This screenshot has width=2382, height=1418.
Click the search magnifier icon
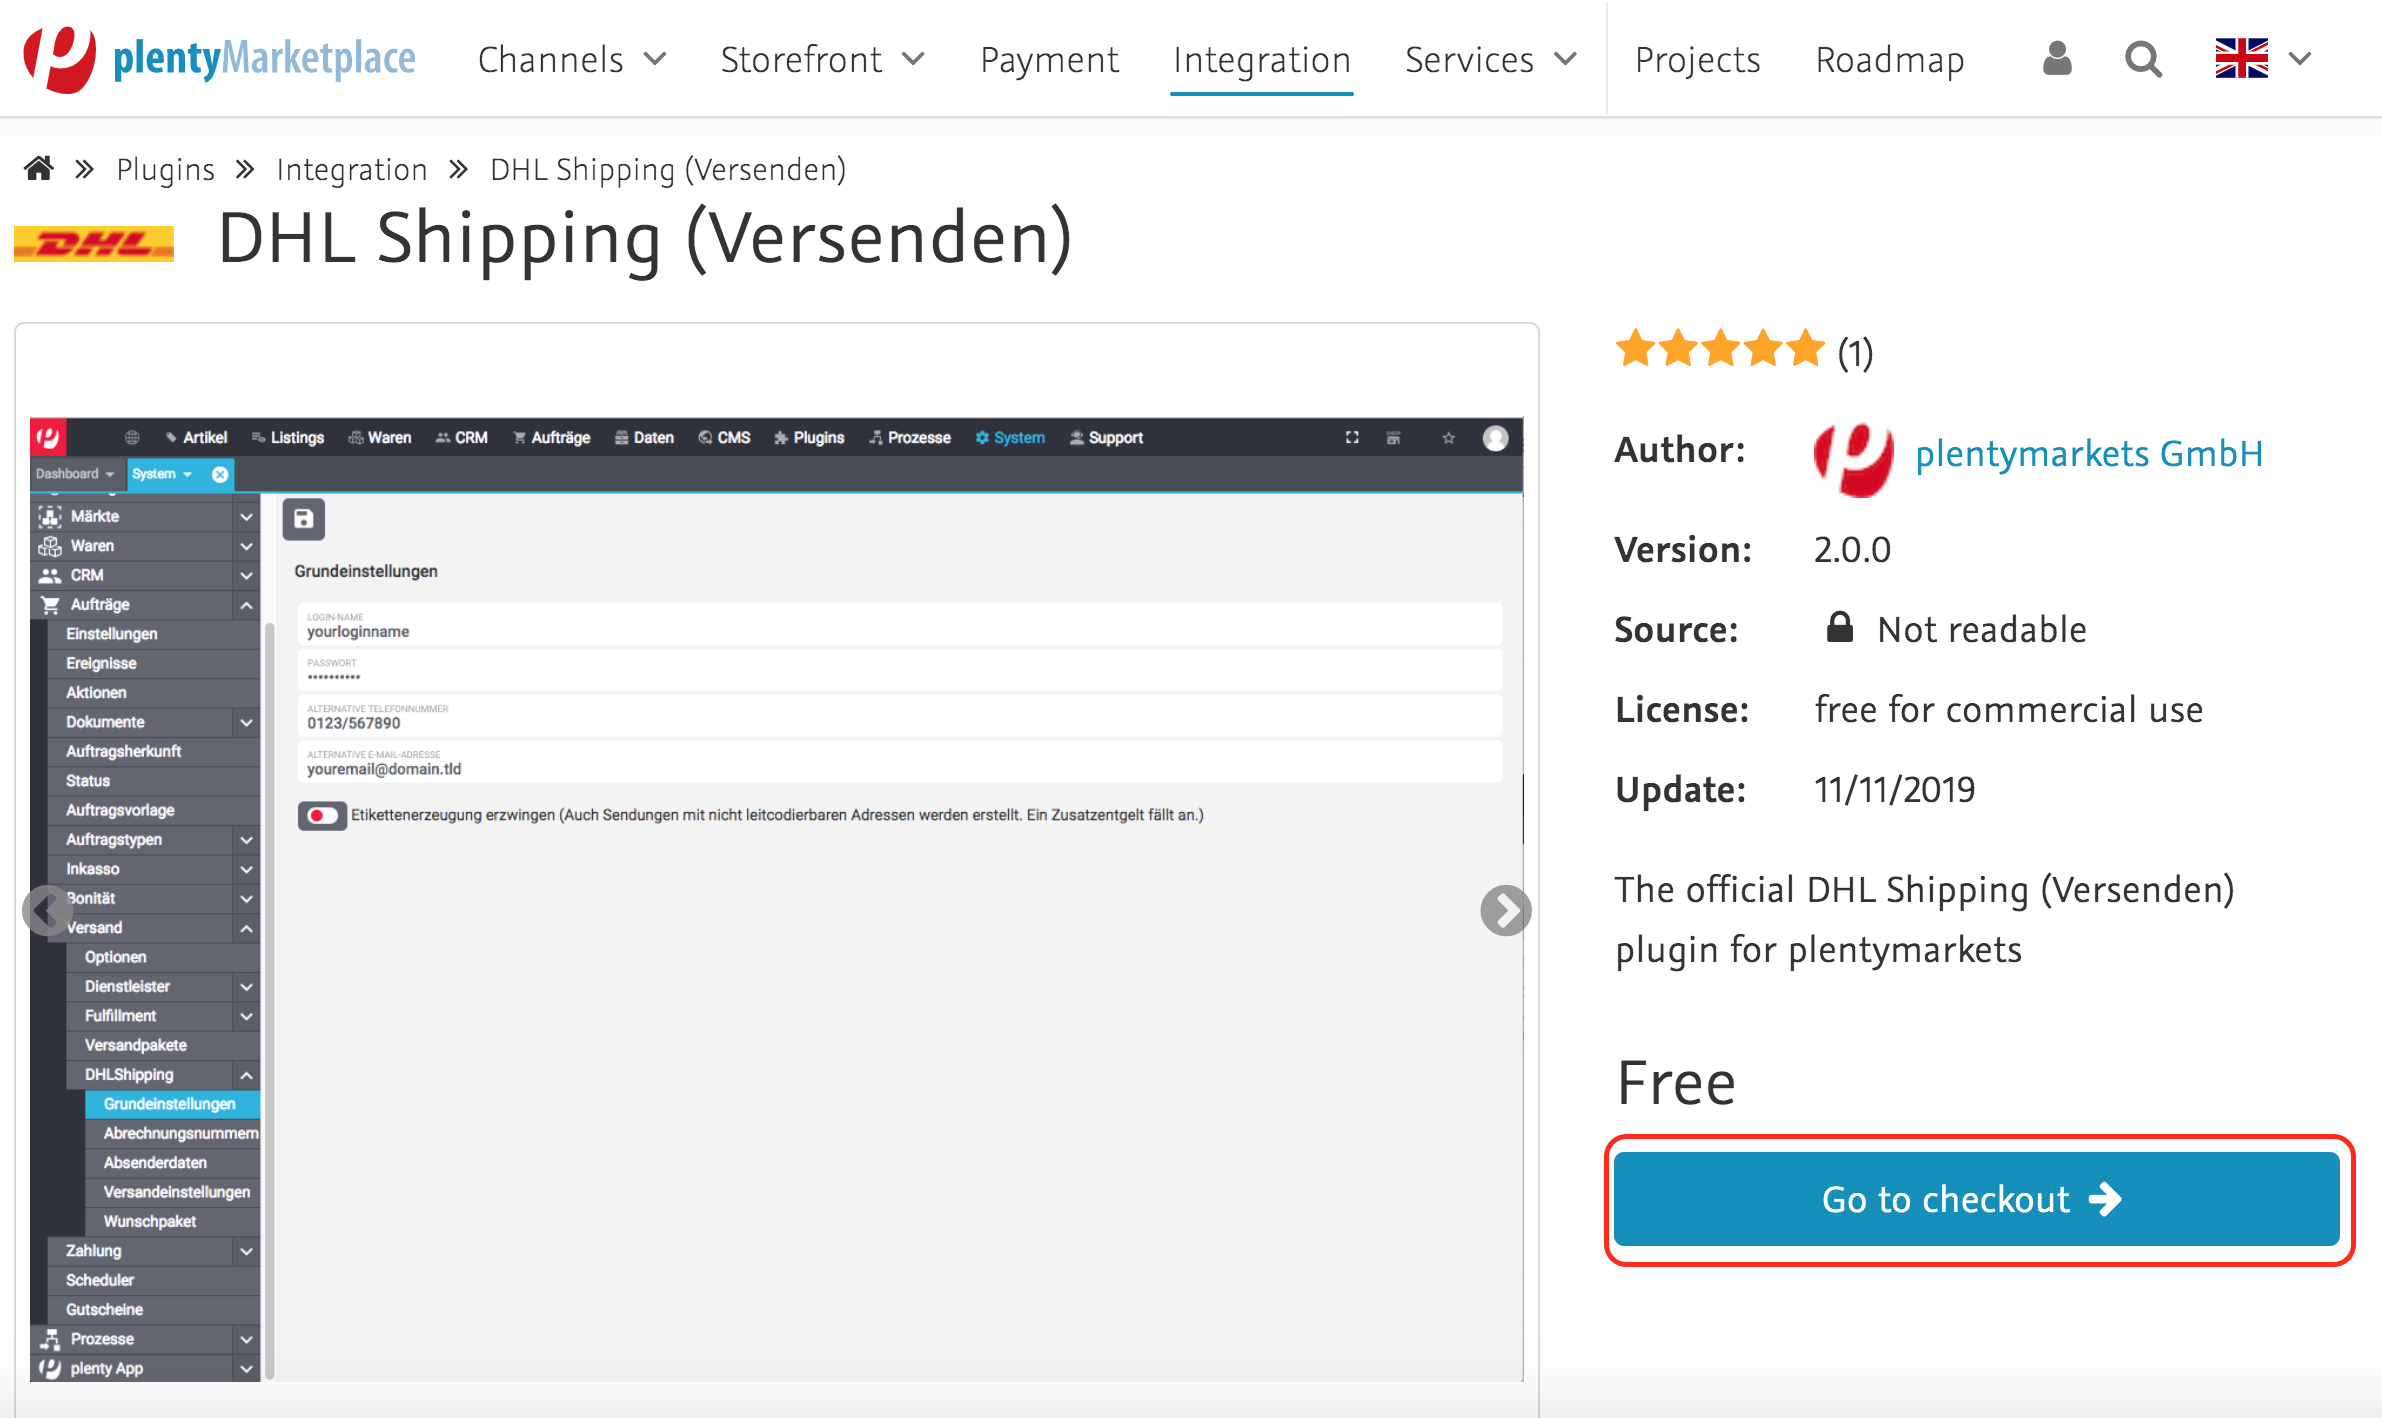click(x=2142, y=59)
